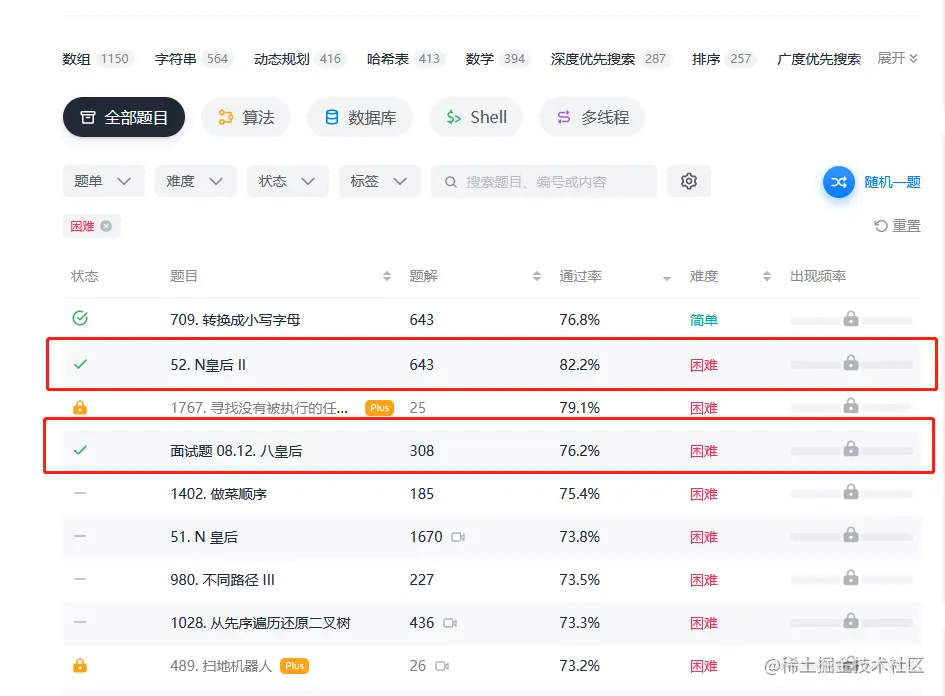
Task: Click video icon in problem 489 row
Action: (x=442, y=666)
